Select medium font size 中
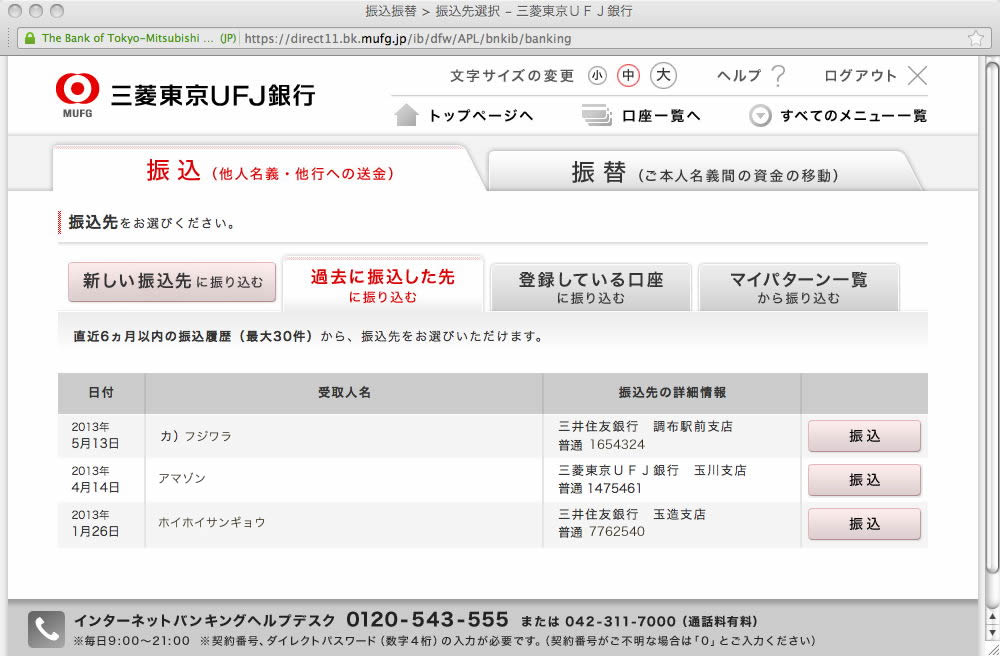Viewport: 1000px width, 656px height. [628, 76]
